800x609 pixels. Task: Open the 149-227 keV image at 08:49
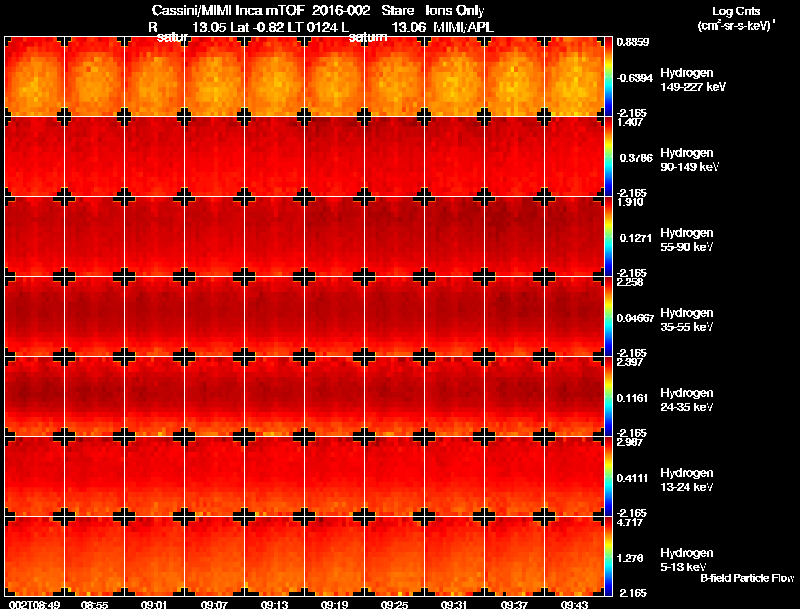pyautogui.click(x=34, y=77)
